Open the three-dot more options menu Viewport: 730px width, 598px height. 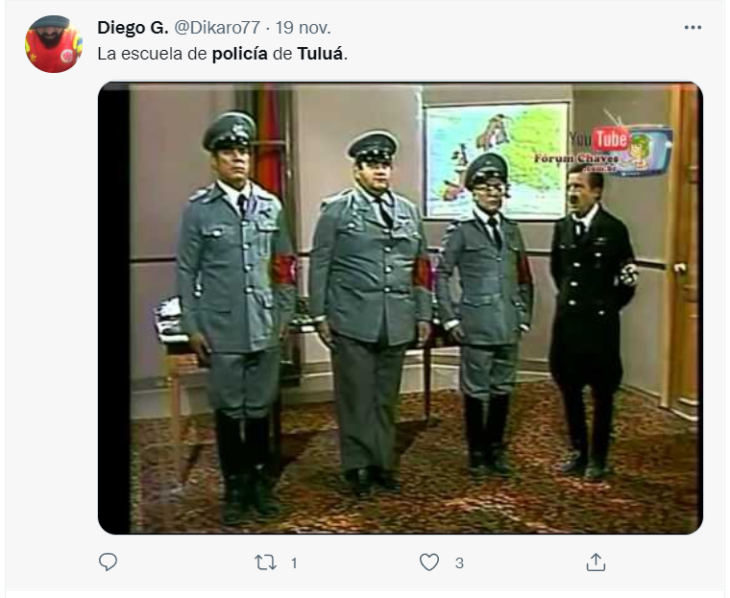click(693, 27)
